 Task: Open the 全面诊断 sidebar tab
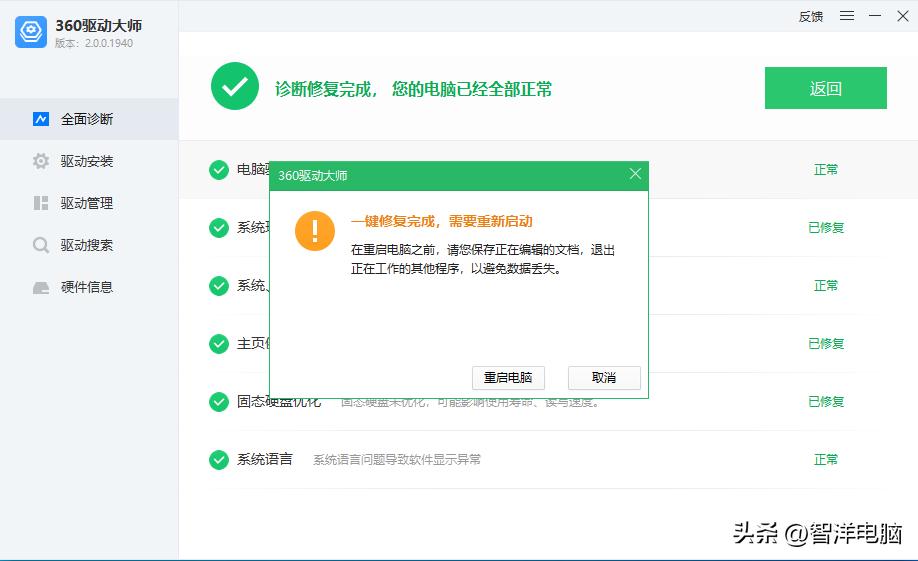89,119
